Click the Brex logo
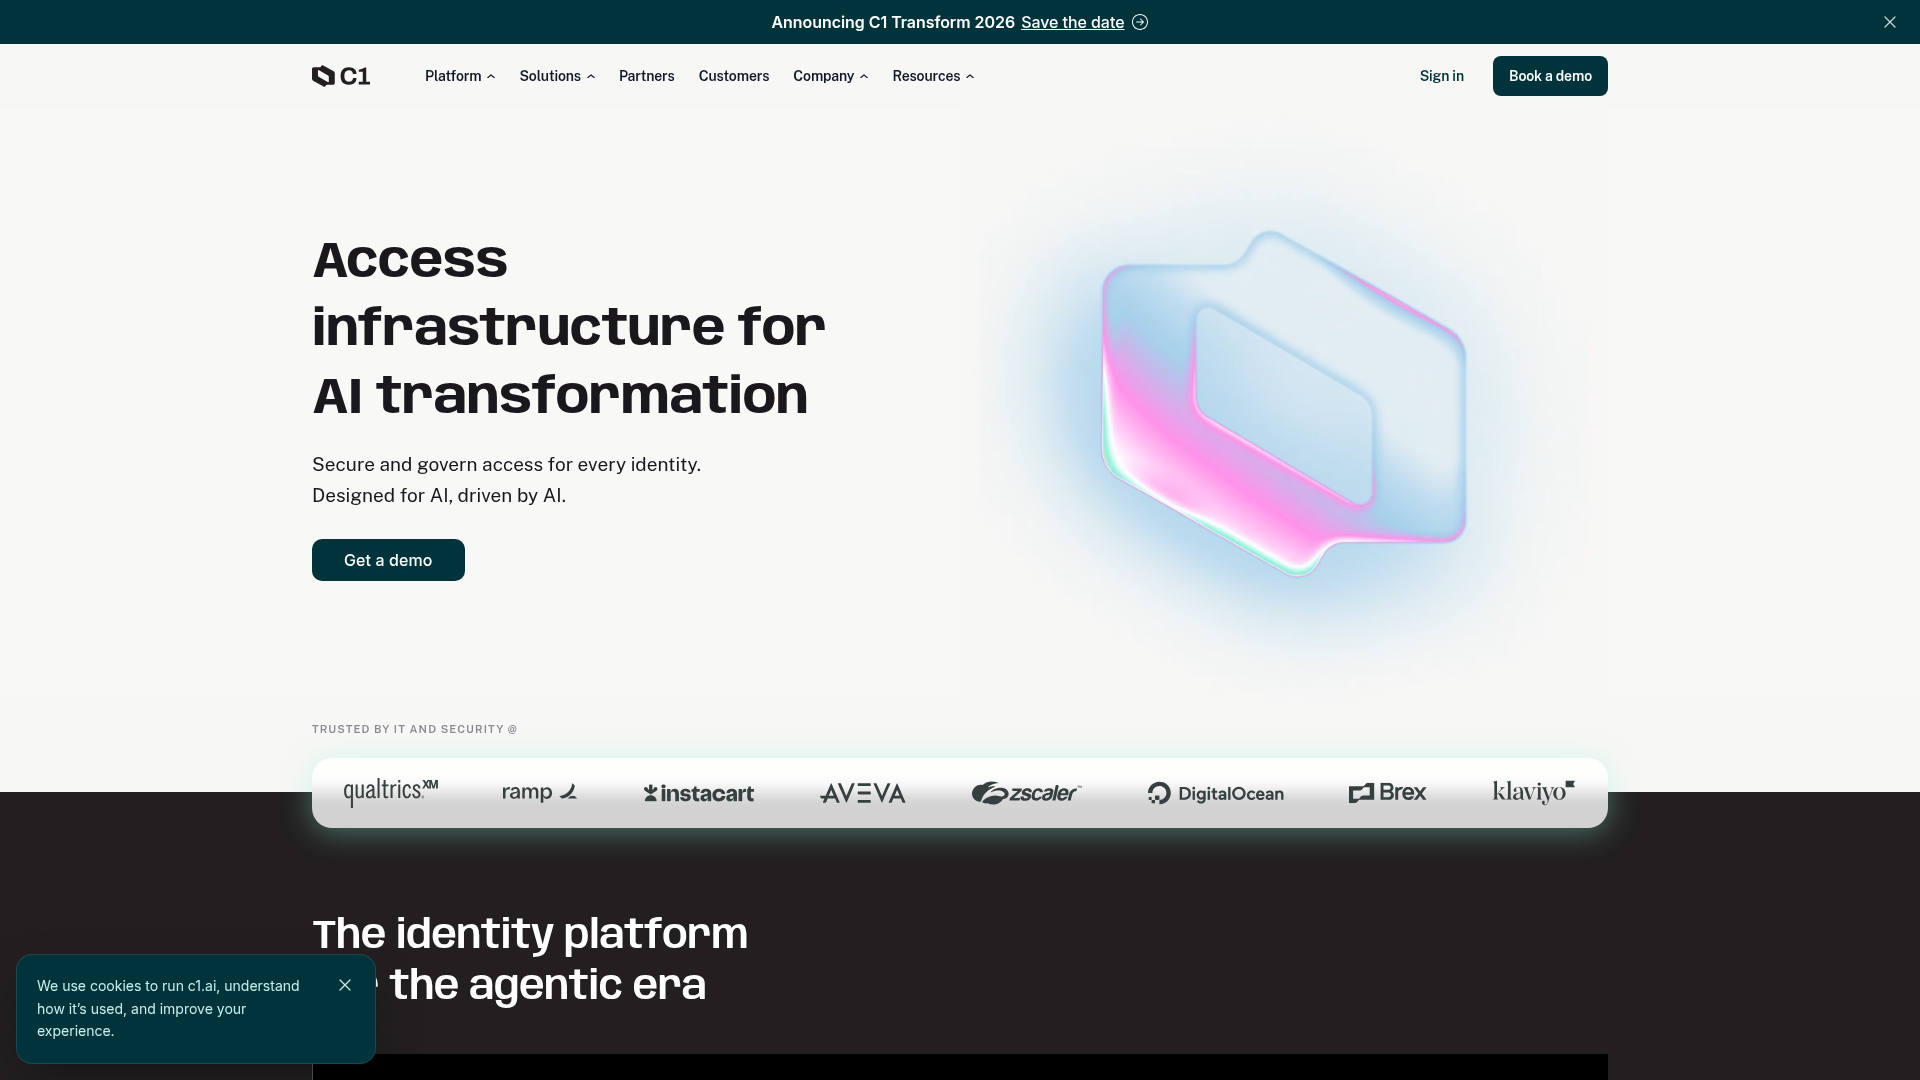Image resolution: width=1920 pixels, height=1080 pixels. tap(1388, 792)
